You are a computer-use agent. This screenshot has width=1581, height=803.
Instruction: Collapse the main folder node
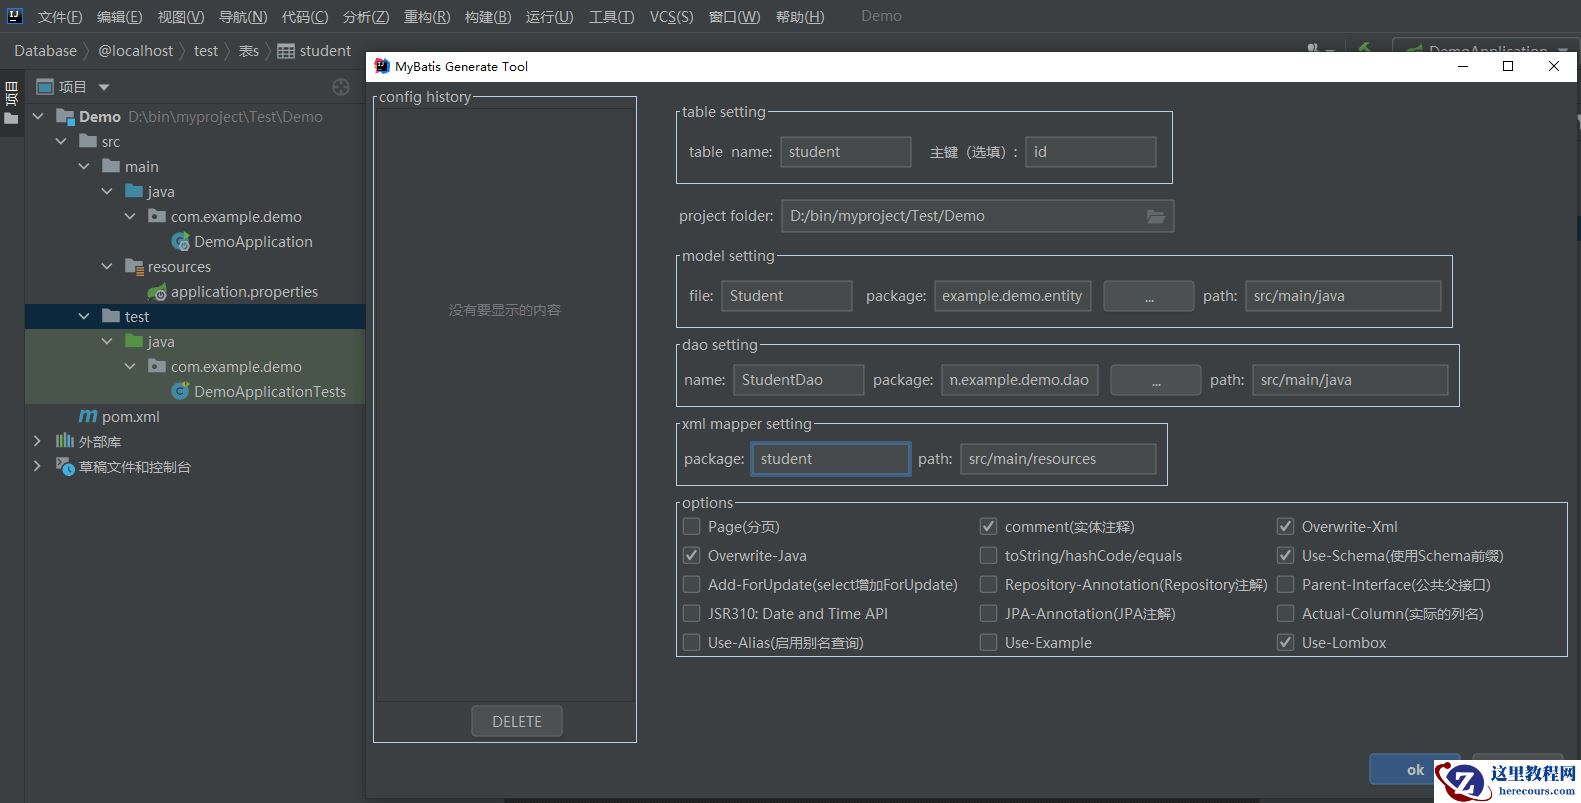(x=84, y=167)
